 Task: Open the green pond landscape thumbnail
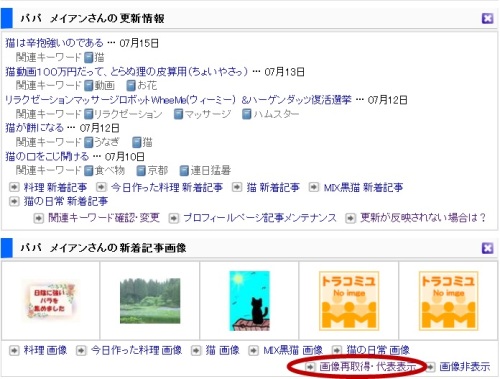coord(150,301)
